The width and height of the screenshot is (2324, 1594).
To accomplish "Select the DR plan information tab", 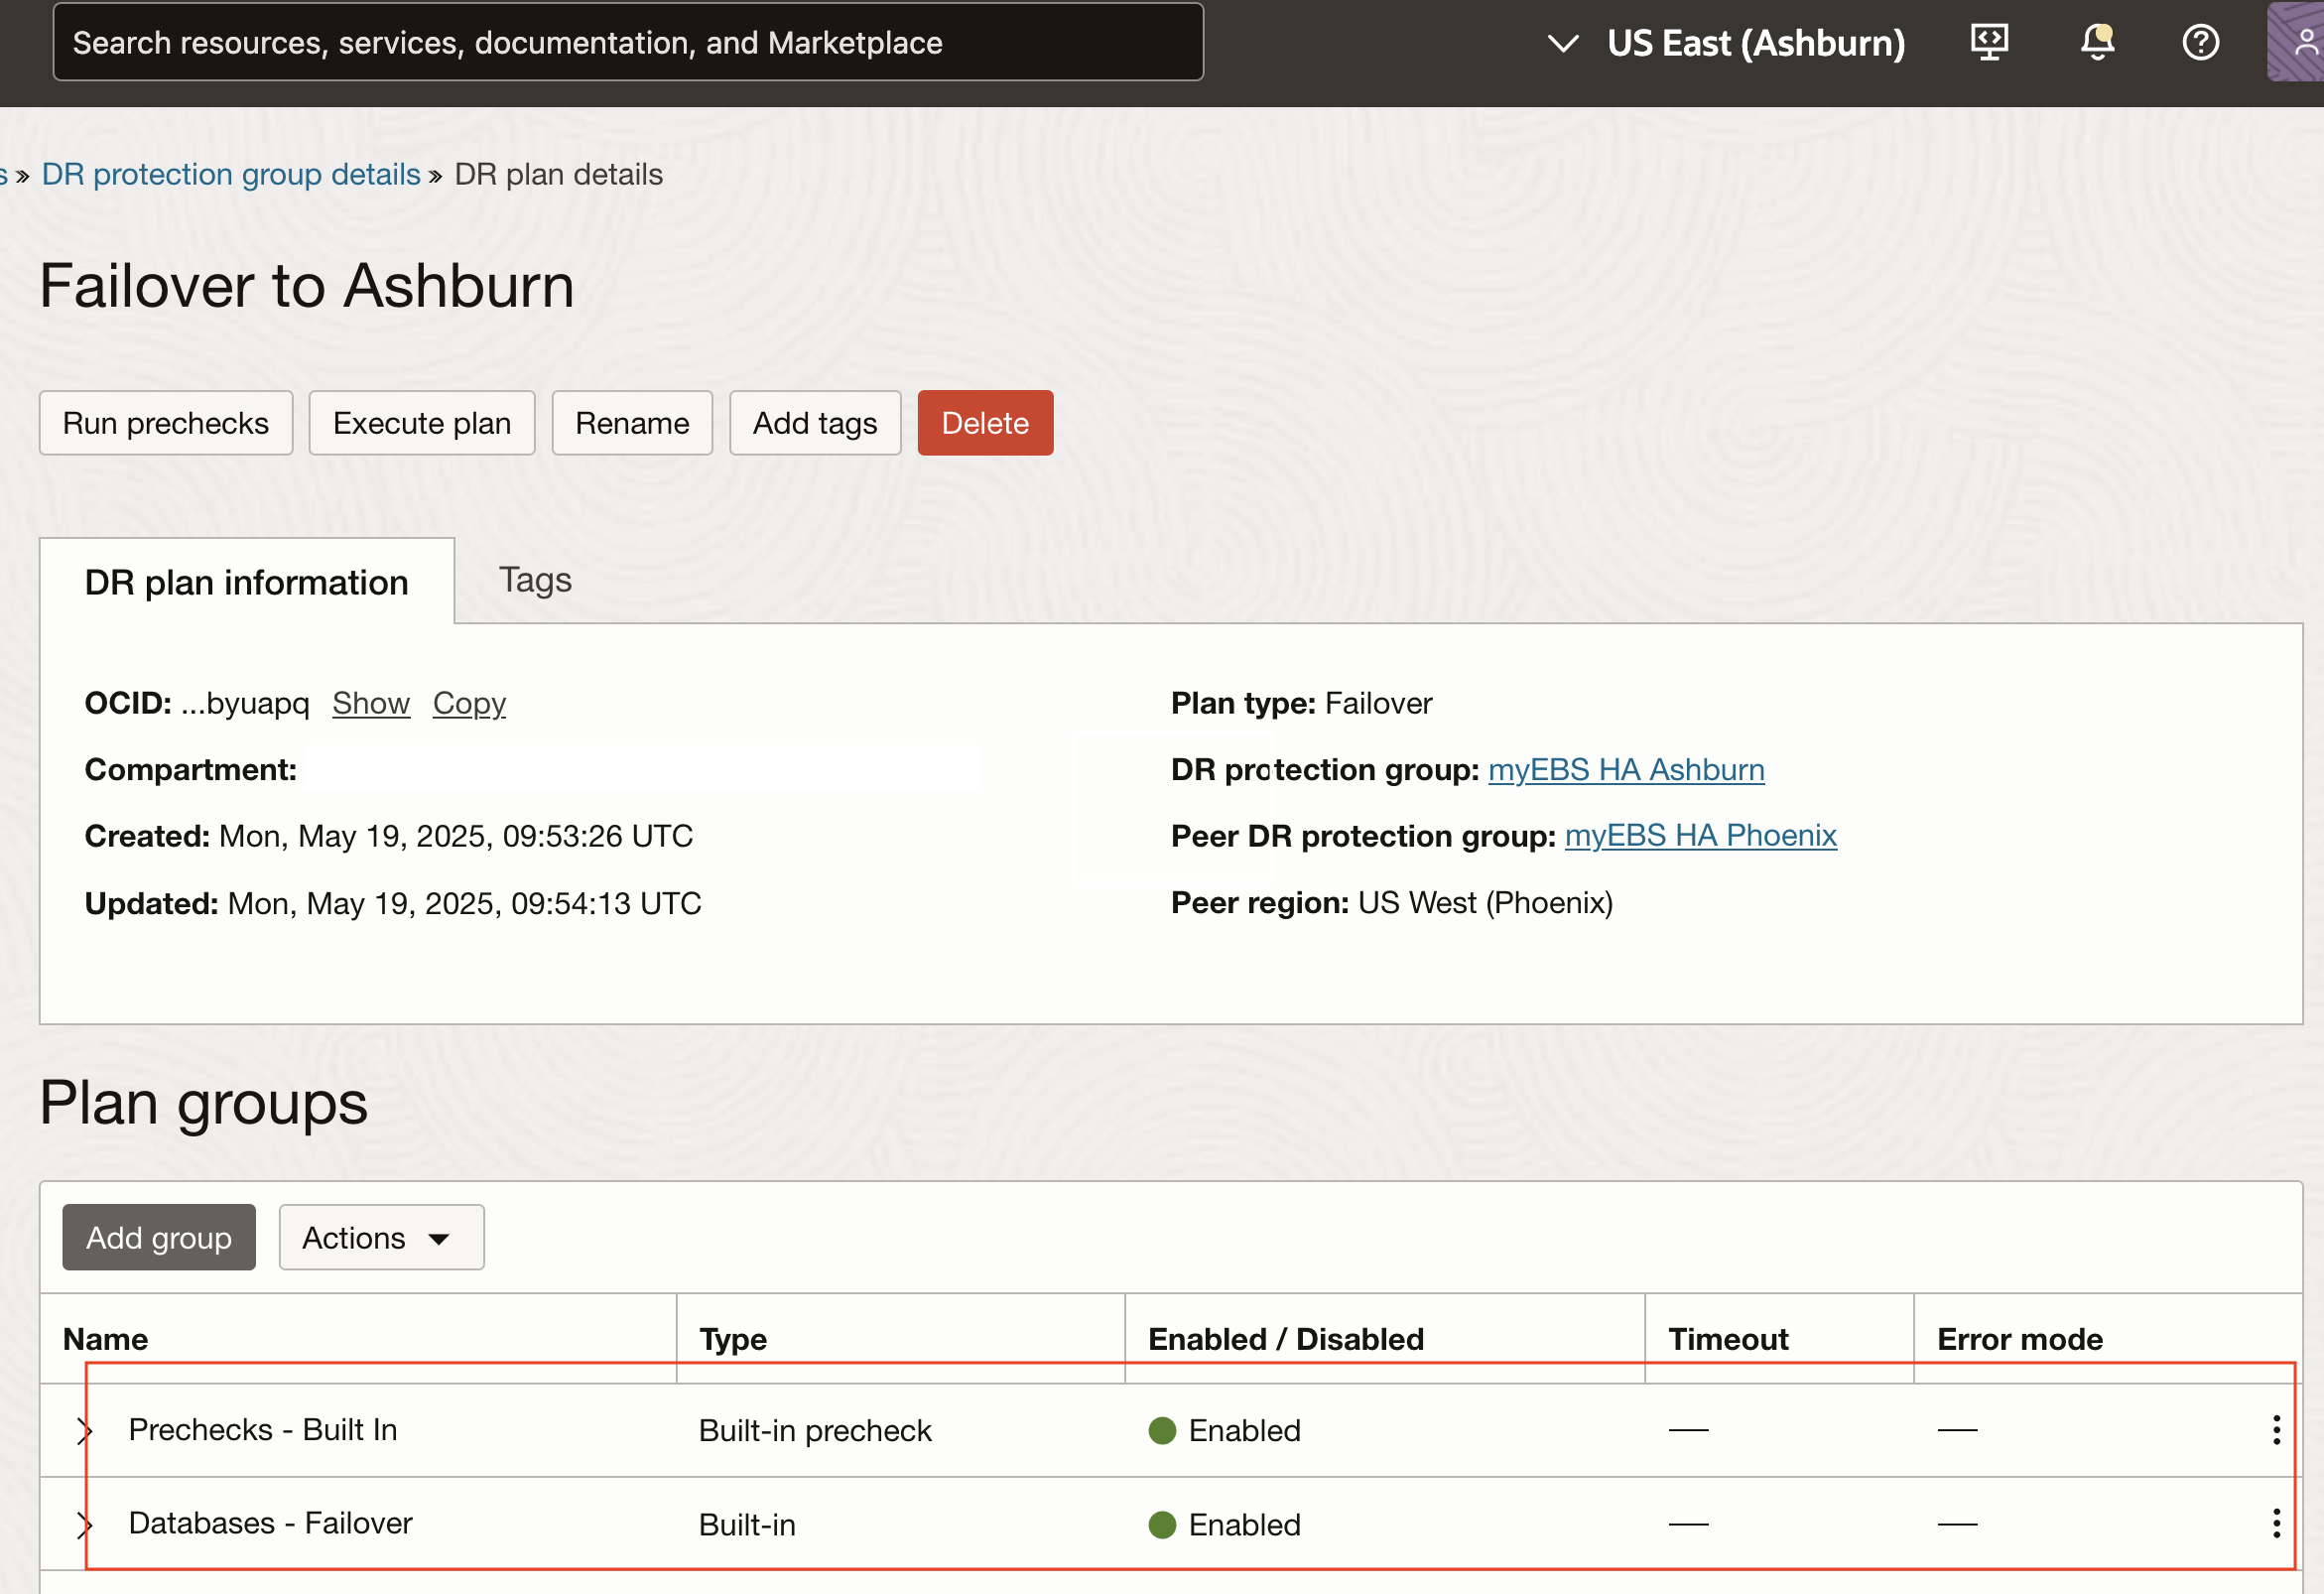I will pyautogui.click(x=246, y=582).
